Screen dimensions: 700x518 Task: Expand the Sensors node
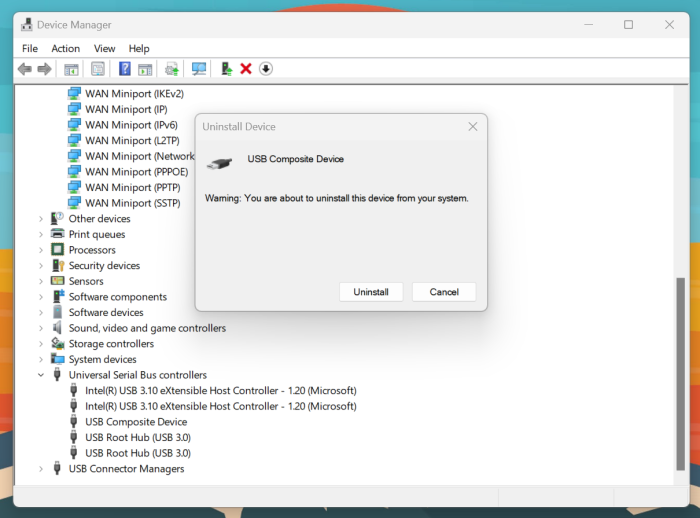click(41, 281)
